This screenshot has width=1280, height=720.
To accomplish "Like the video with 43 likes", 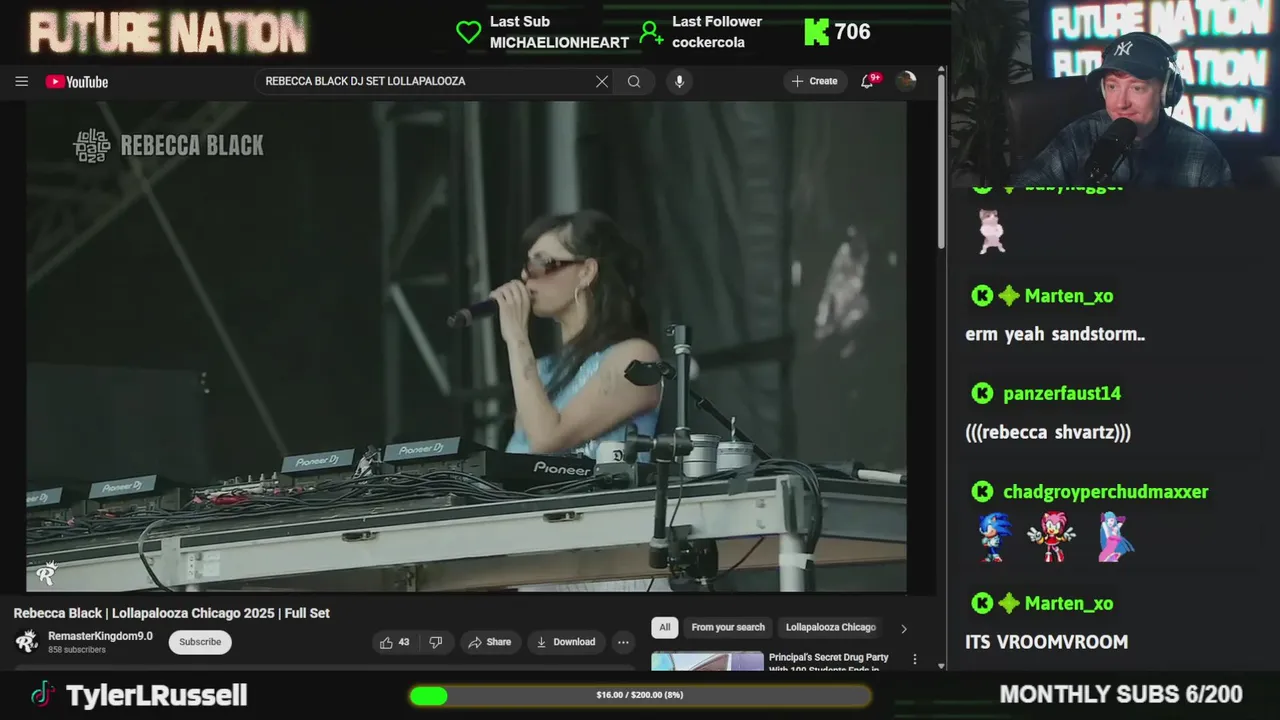I will click(x=395, y=642).
